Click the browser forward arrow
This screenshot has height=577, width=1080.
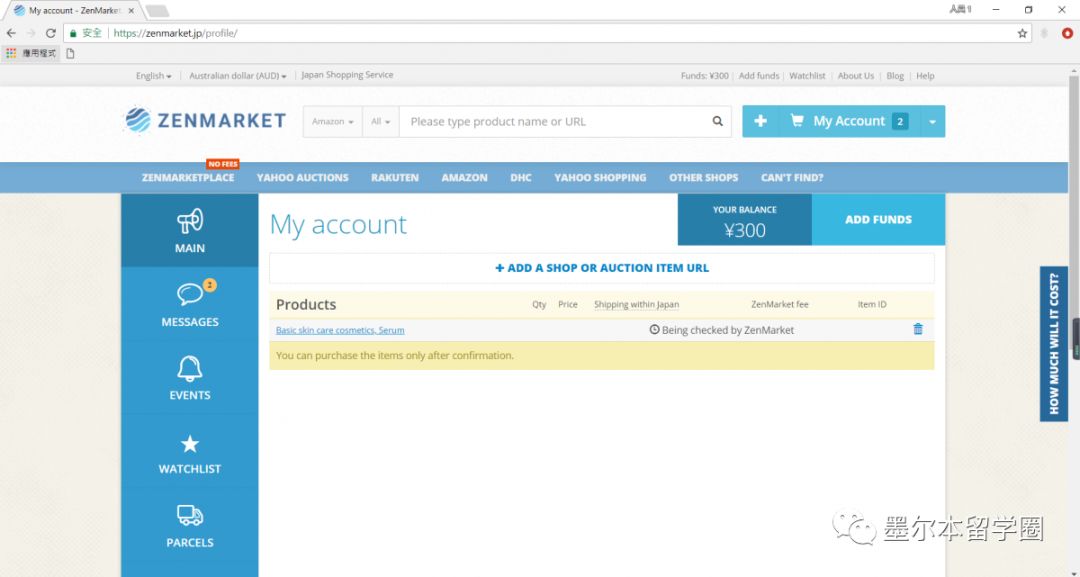click(31, 33)
